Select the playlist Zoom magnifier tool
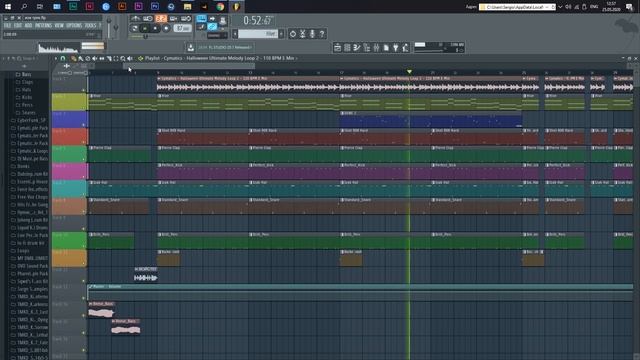The height and width of the screenshot is (360, 640). [123, 58]
